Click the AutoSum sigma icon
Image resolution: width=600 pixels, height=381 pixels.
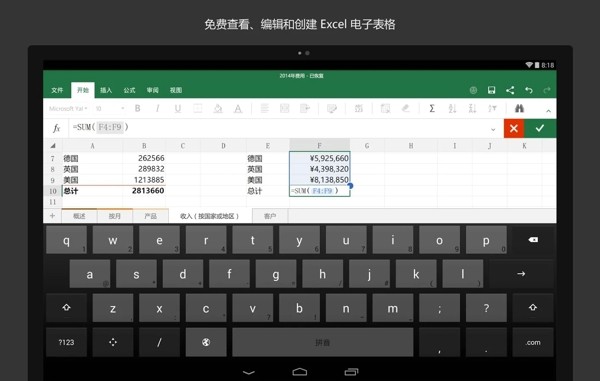click(x=432, y=109)
